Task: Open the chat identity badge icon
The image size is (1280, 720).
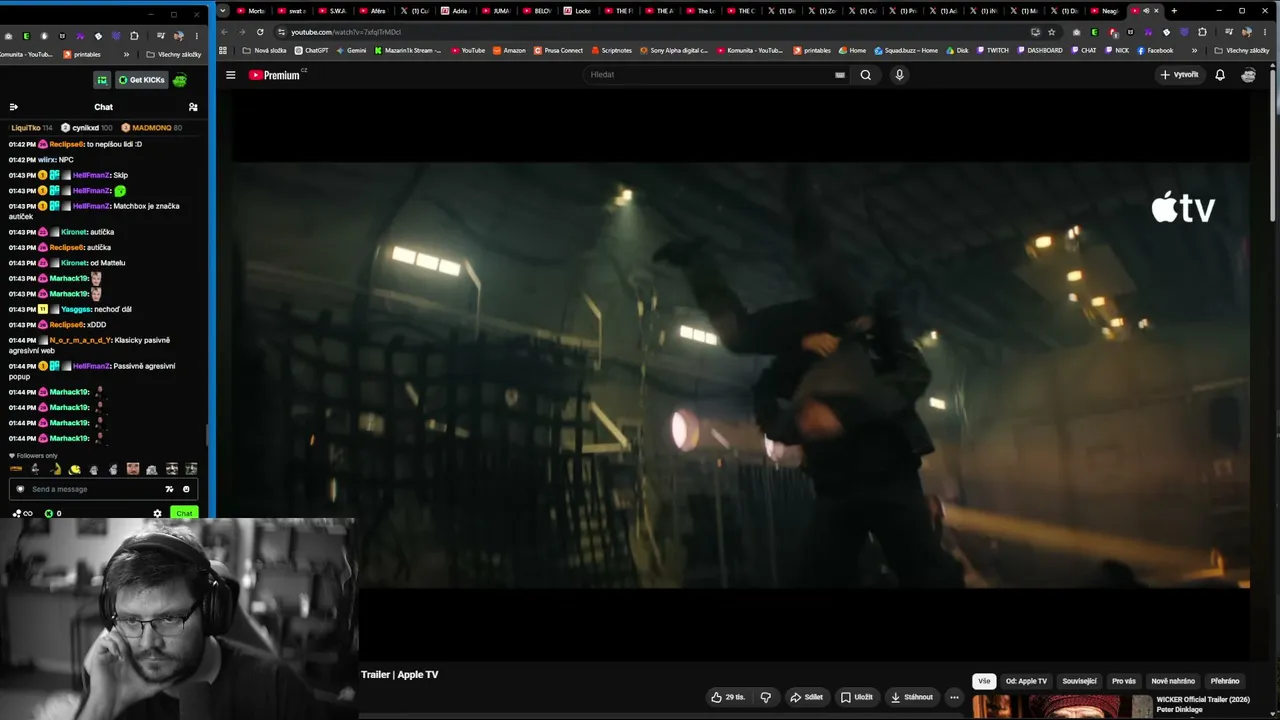Action: [x=19, y=489]
